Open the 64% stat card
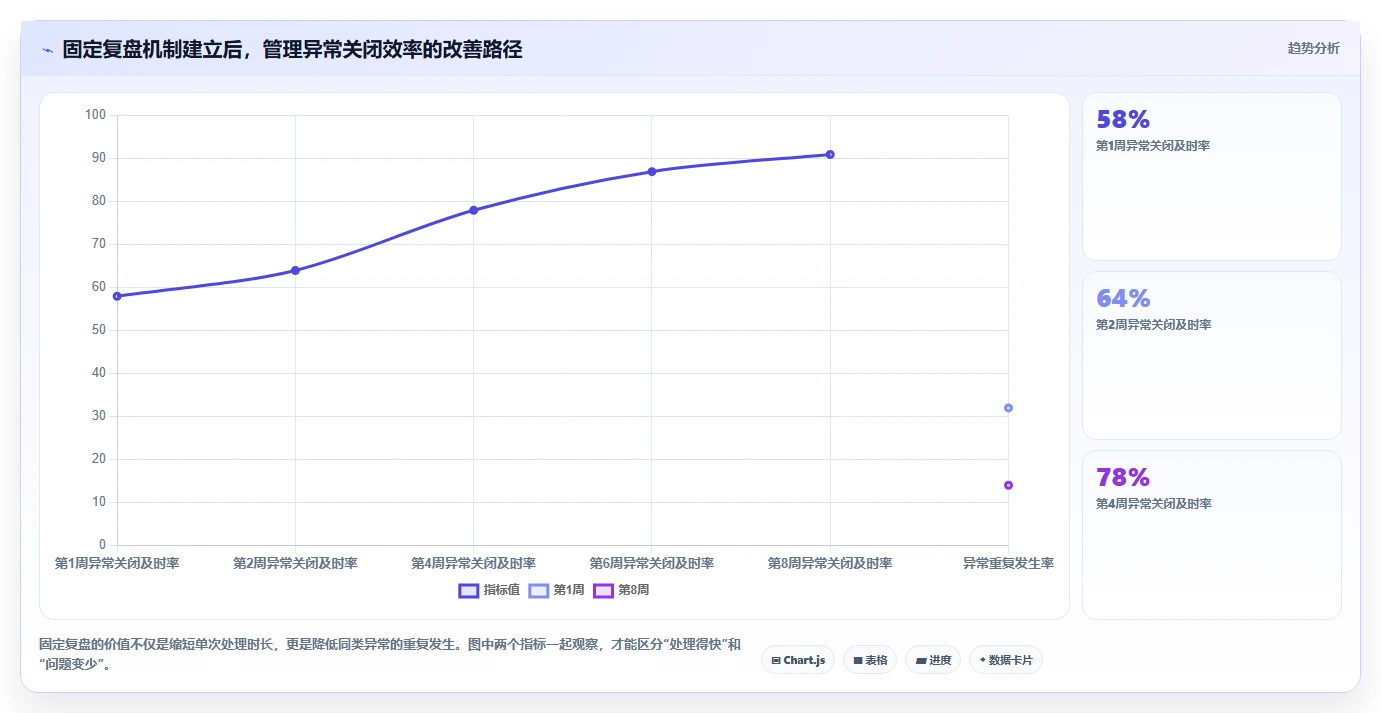The image size is (1381, 713). (x=1211, y=355)
